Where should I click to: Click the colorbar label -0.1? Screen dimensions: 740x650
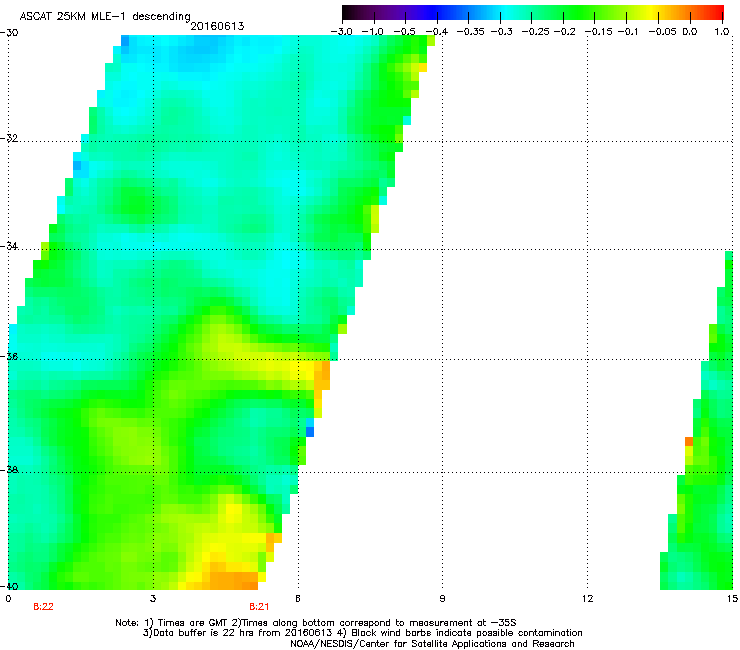[628, 32]
